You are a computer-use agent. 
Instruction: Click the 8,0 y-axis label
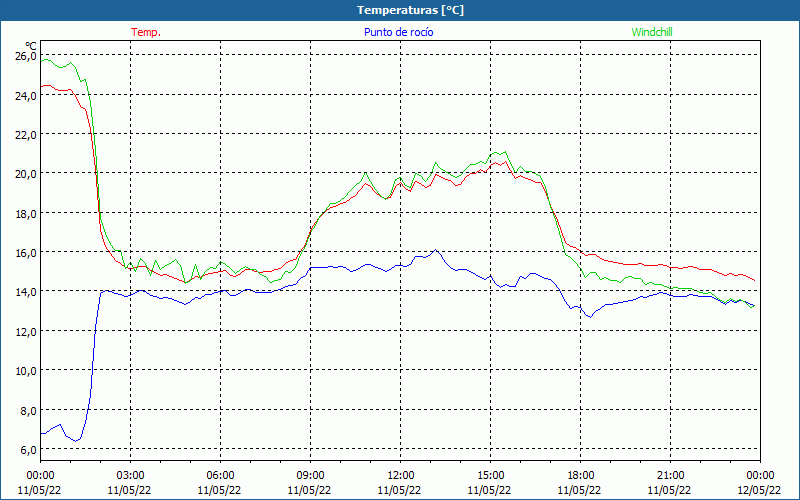coord(29,411)
